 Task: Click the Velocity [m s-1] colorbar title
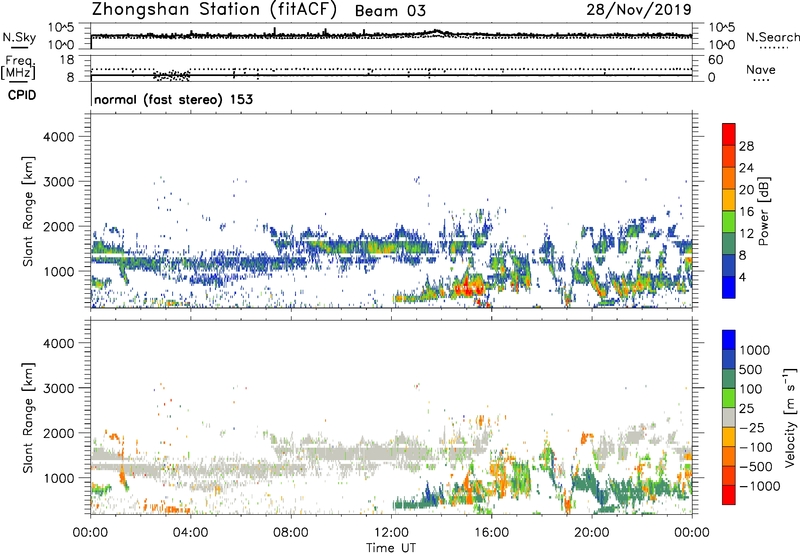(x=790, y=418)
